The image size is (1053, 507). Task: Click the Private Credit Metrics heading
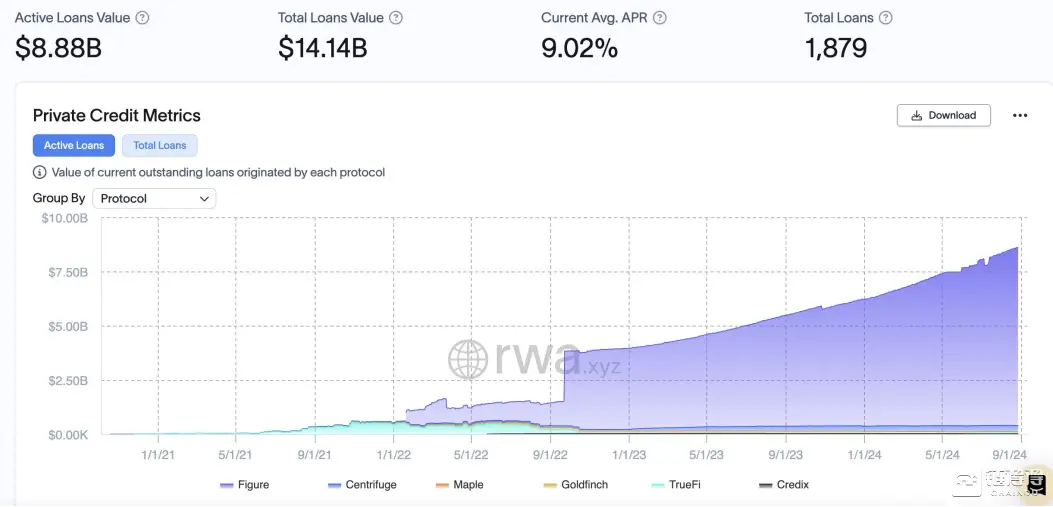117,115
